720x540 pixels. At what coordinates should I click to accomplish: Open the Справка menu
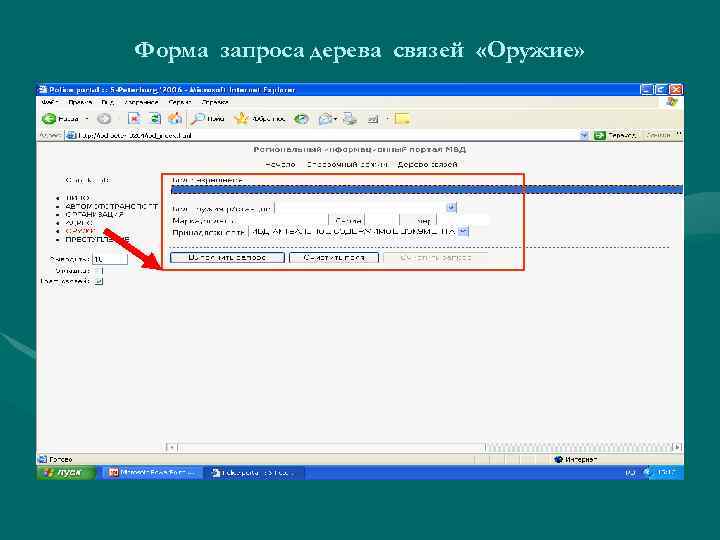(215, 102)
